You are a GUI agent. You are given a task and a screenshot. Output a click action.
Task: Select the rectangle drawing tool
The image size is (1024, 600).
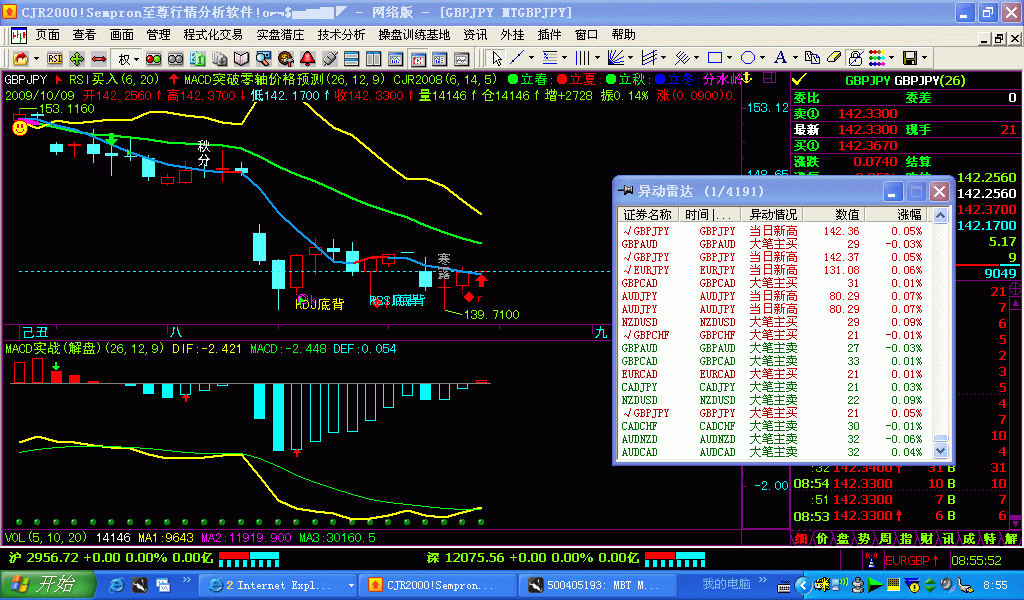click(715, 58)
